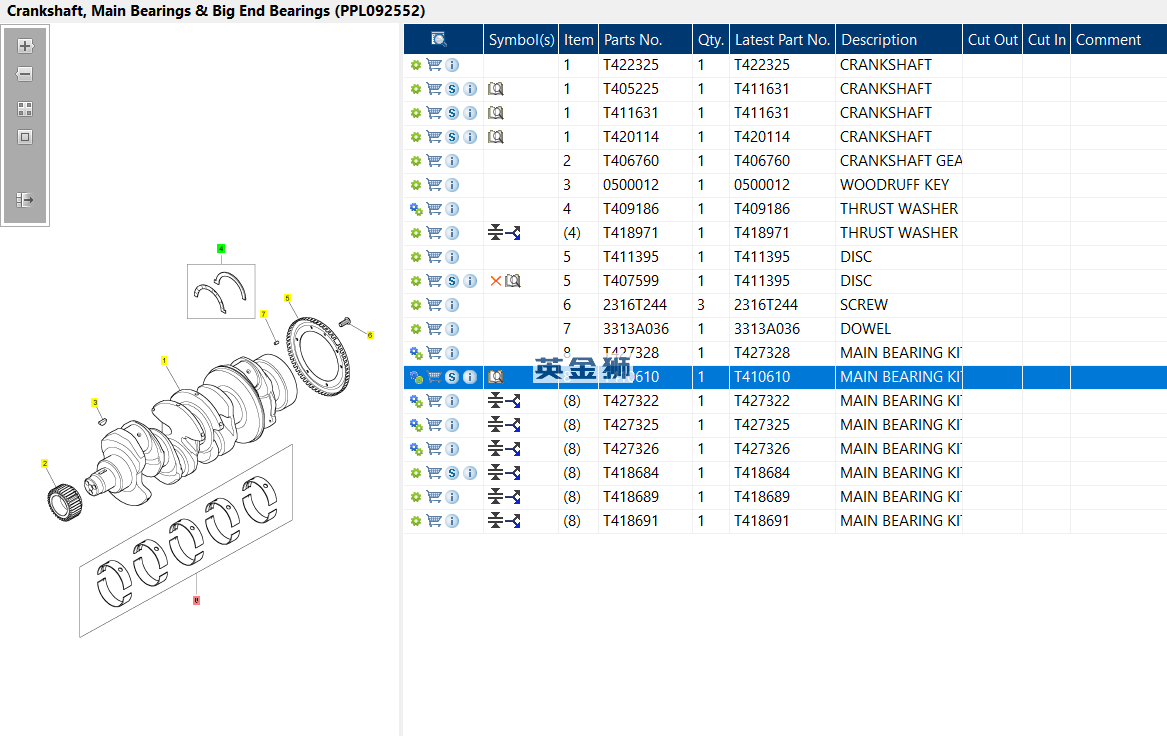The height and width of the screenshot is (736, 1167).
Task: Click the four-squares grid view icon
Action: point(25,109)
